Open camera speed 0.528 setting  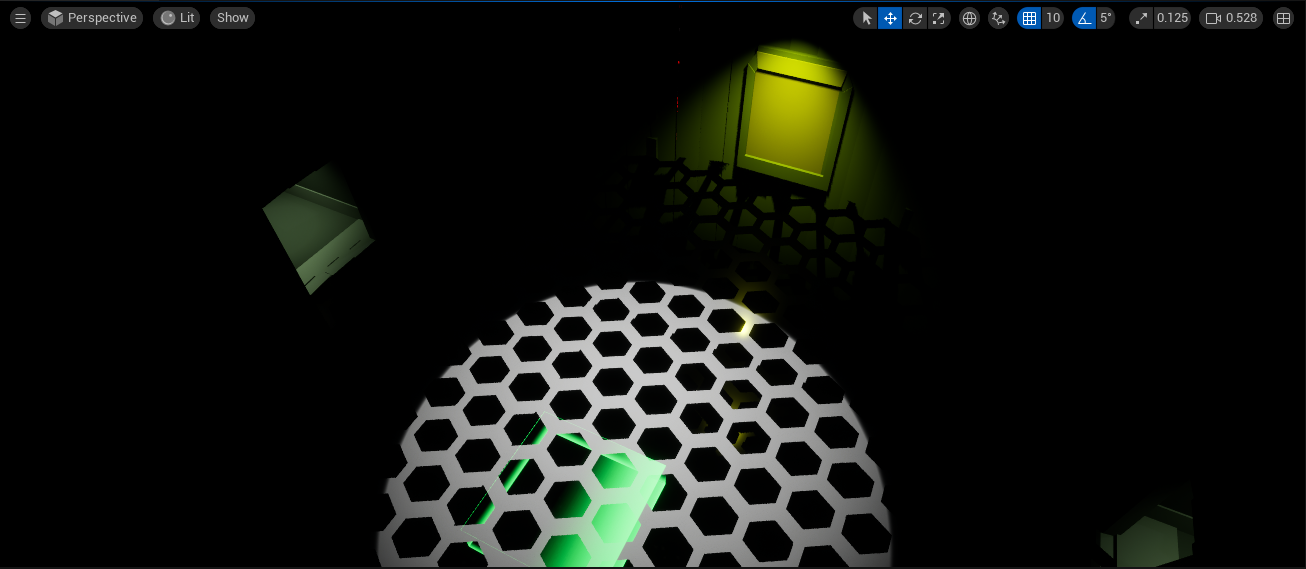[1231, 18]
